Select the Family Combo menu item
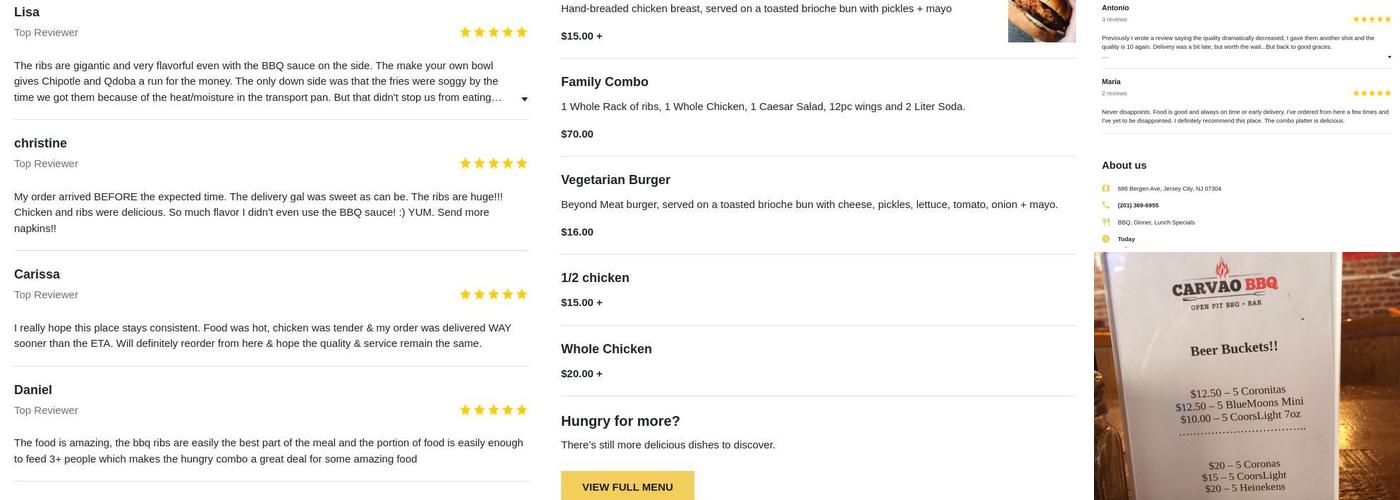The height and width of the screenshot is (500, 1400). 604,82
